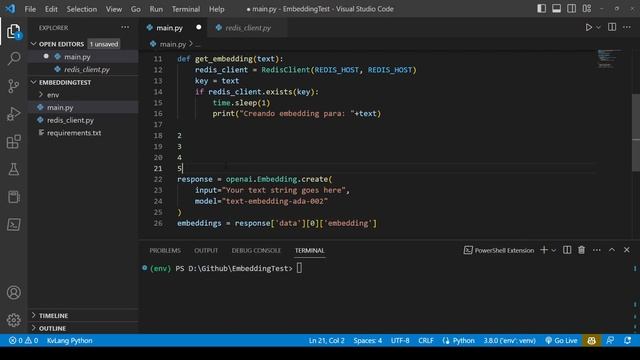This screenshot has height=360, width=640.
Task: Split the terminal panel
Action: 567,250
